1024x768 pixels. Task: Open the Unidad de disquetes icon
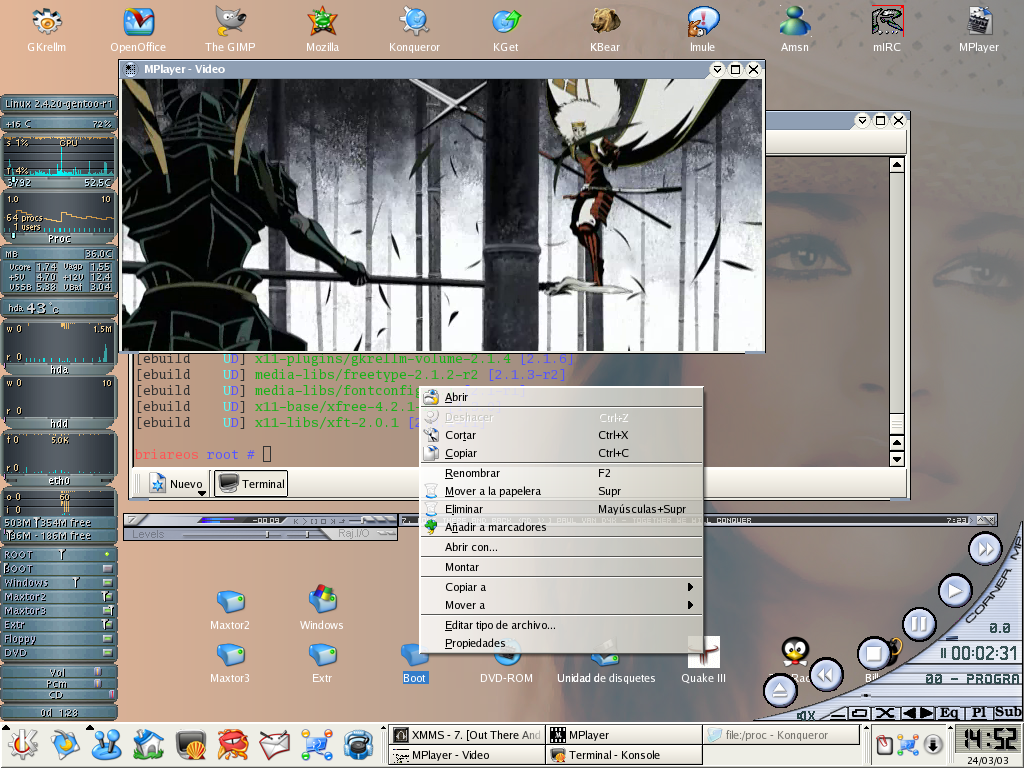coord(606,660)
